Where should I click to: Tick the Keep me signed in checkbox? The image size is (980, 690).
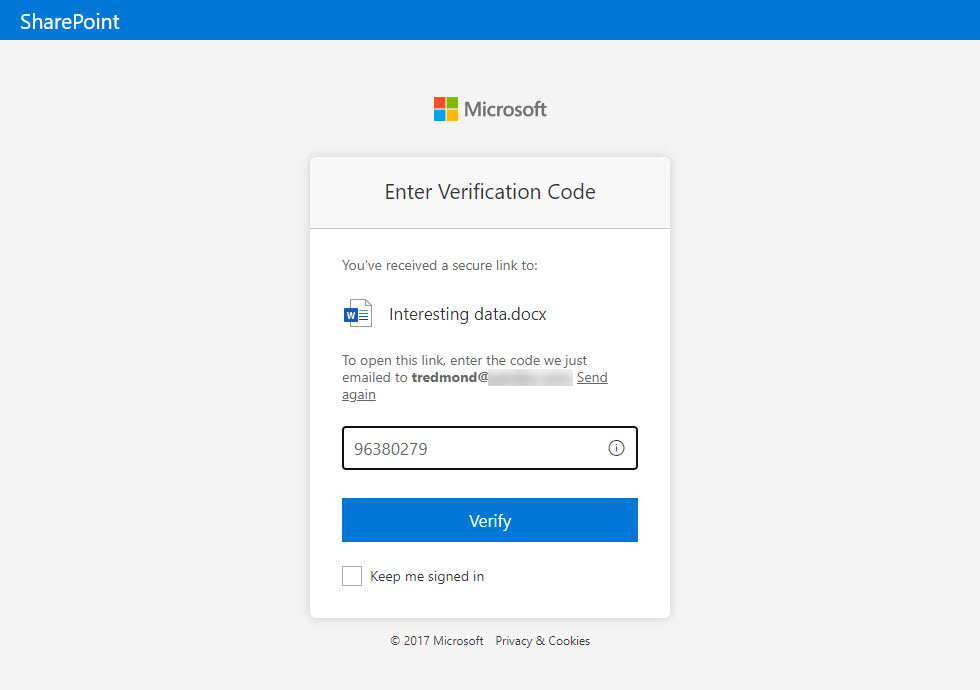pyautogui.click(x=352, y=576)
